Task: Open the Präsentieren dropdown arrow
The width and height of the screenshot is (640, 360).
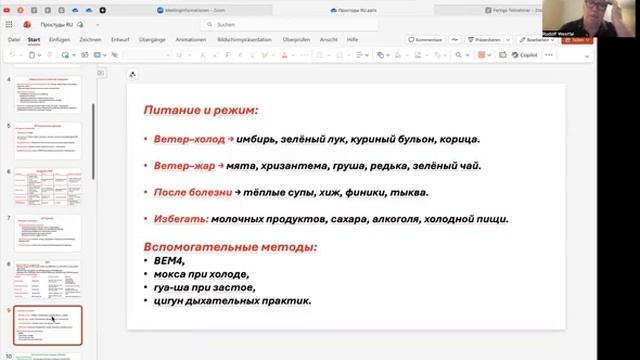Action: [x=508, y=40]
